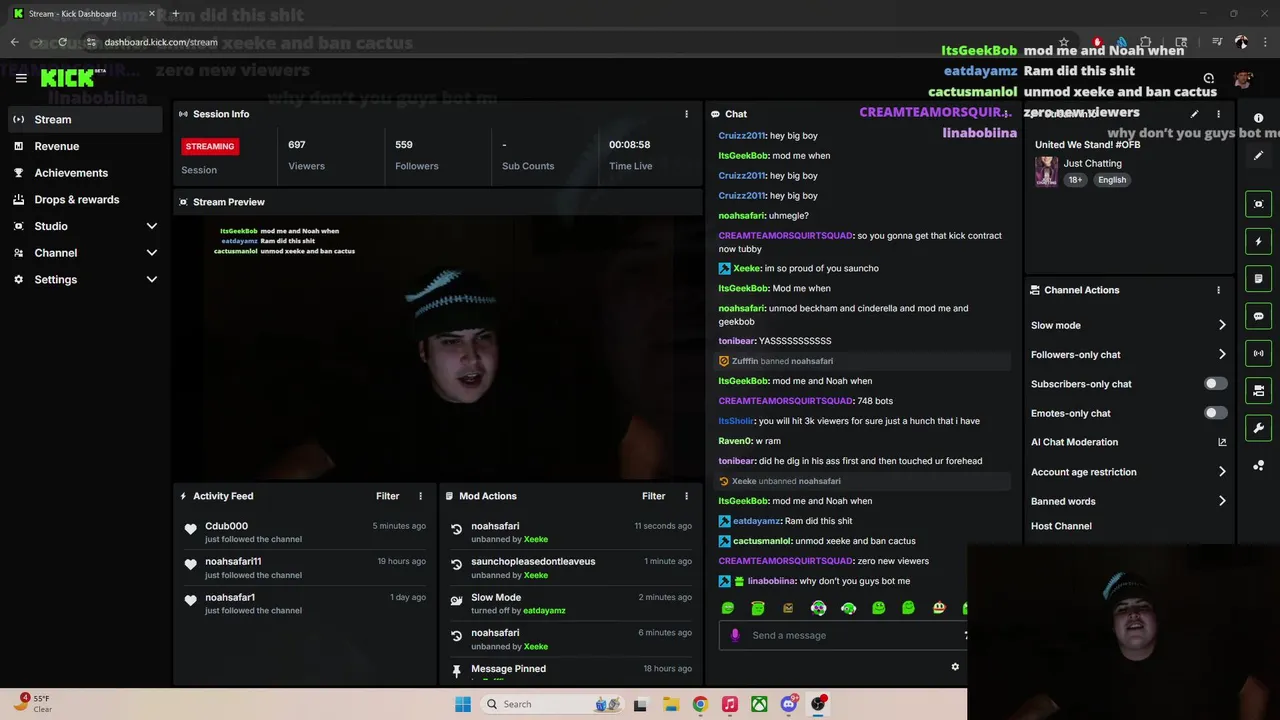Click Cdub000 in Activity Feed
Image resolution: width=1280 pixels, height=720 pixels.
(226, 526)
